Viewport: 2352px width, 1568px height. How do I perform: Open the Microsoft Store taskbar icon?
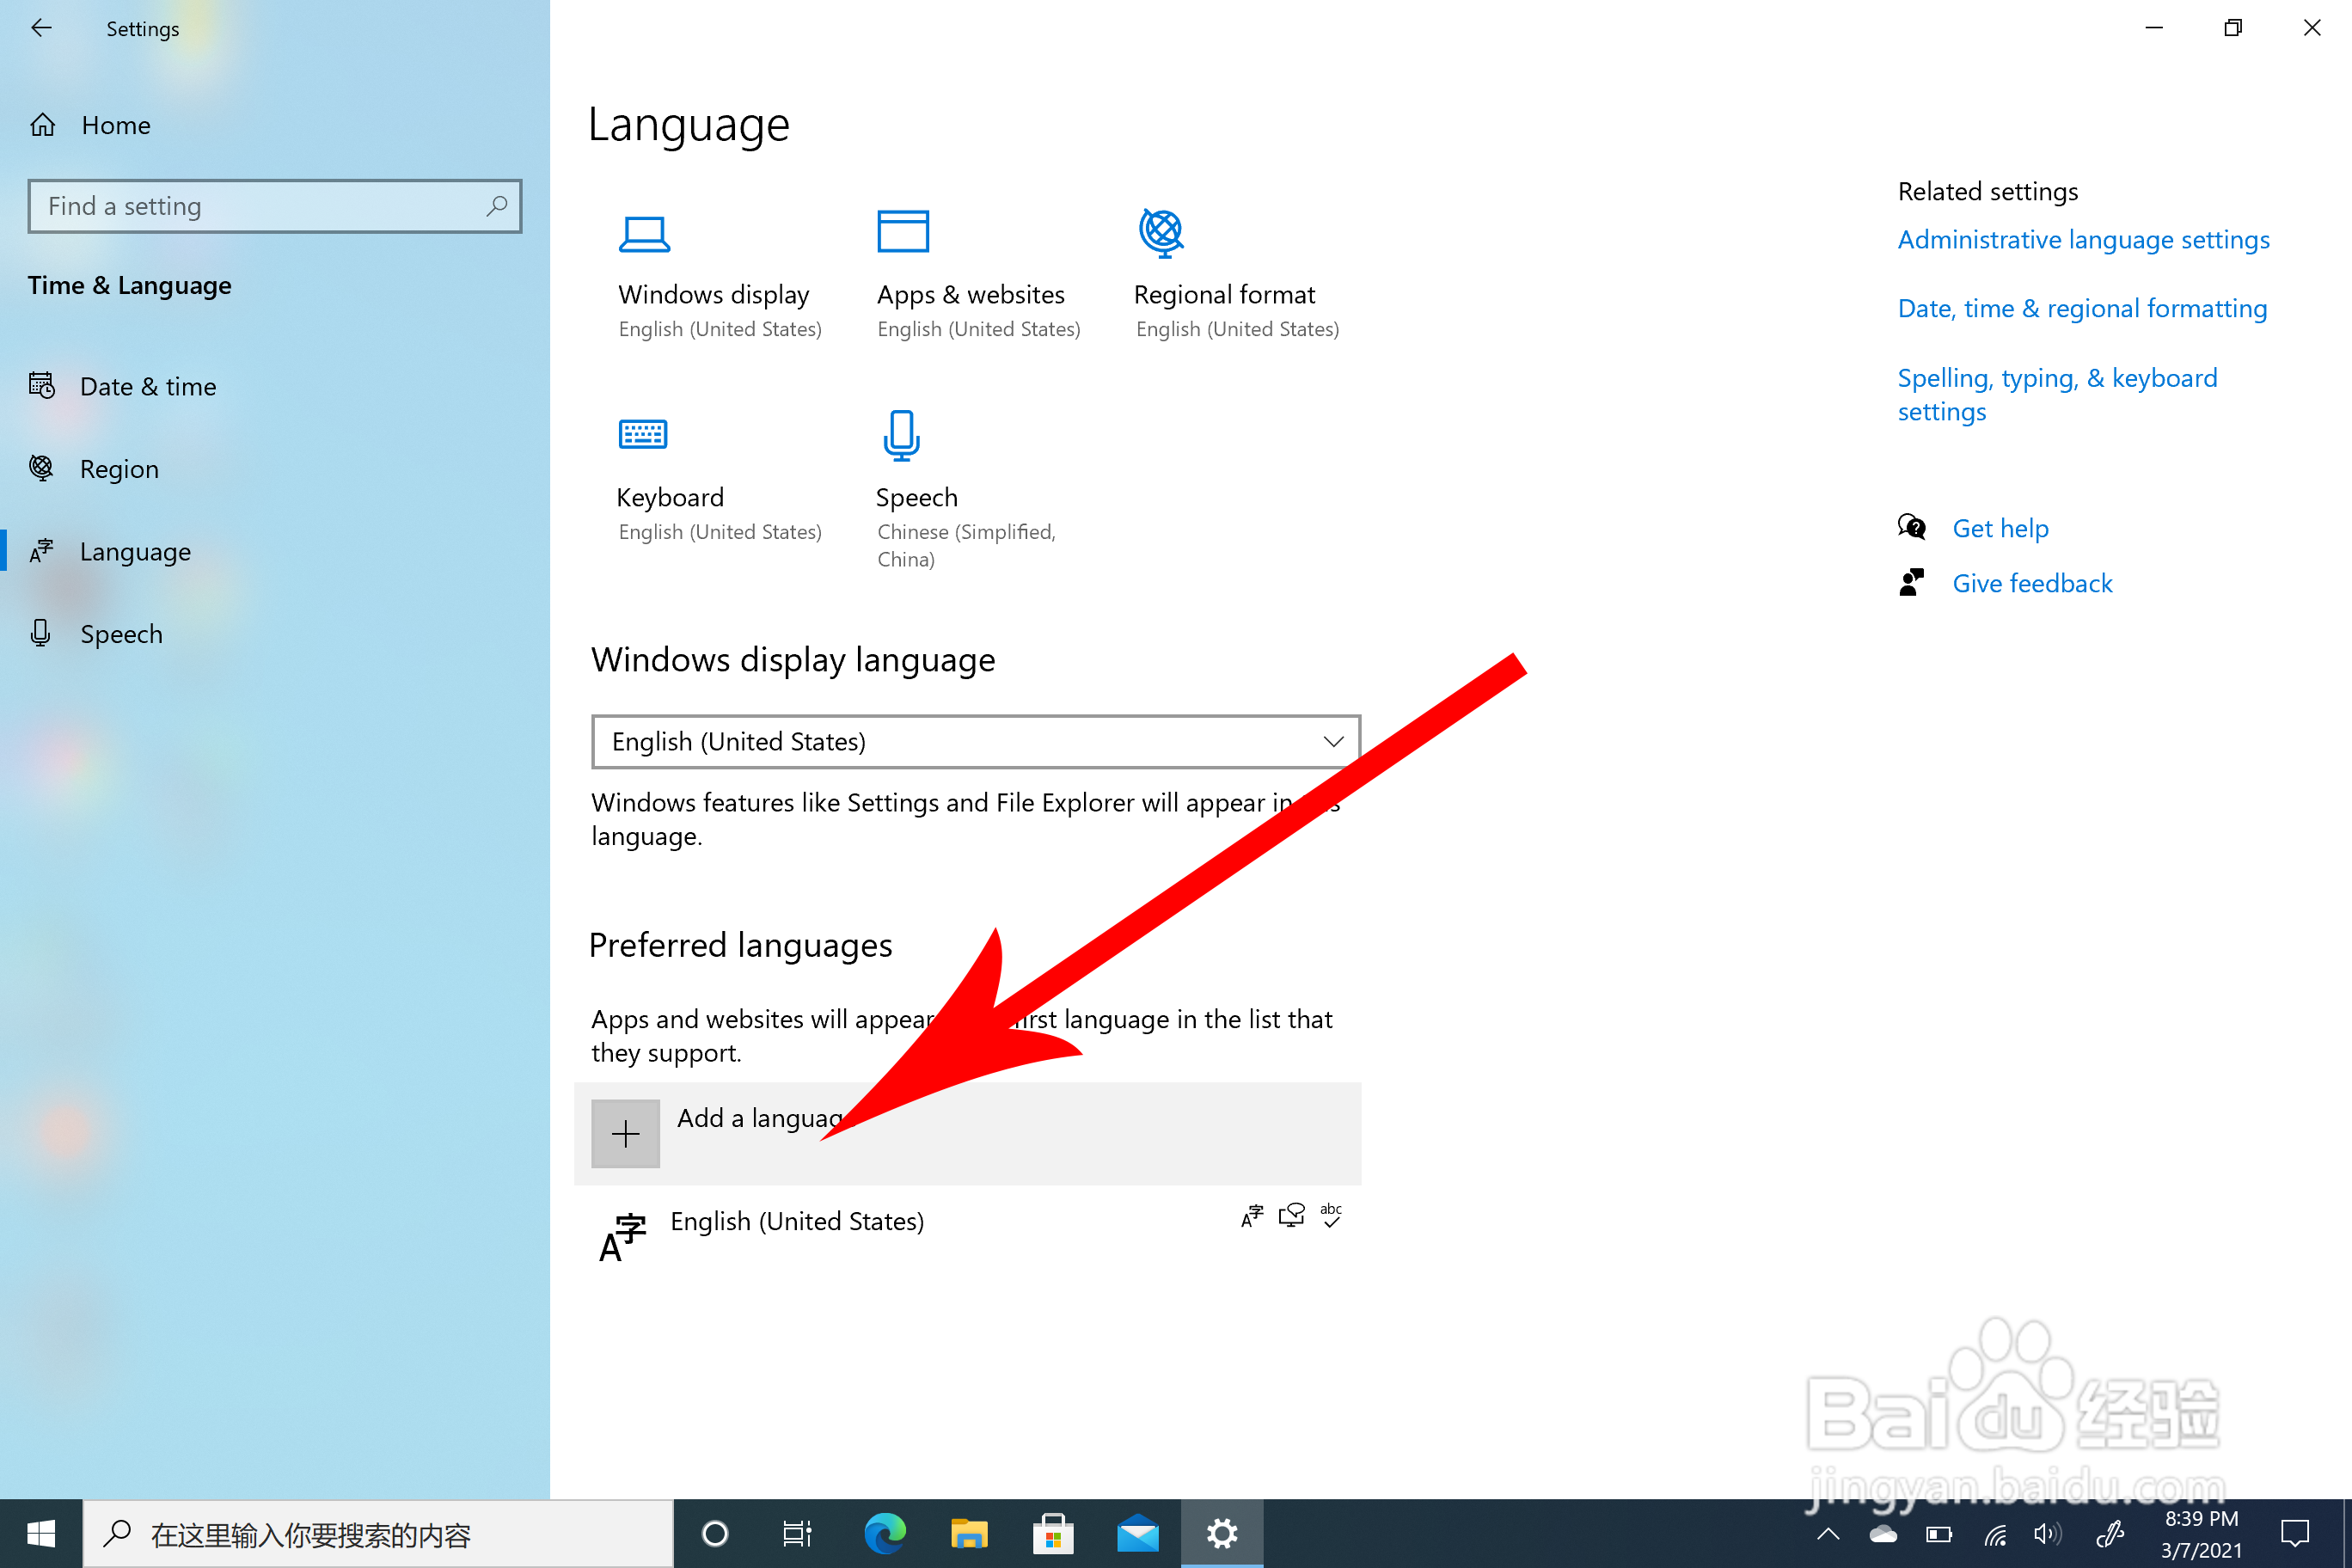1053,1533
